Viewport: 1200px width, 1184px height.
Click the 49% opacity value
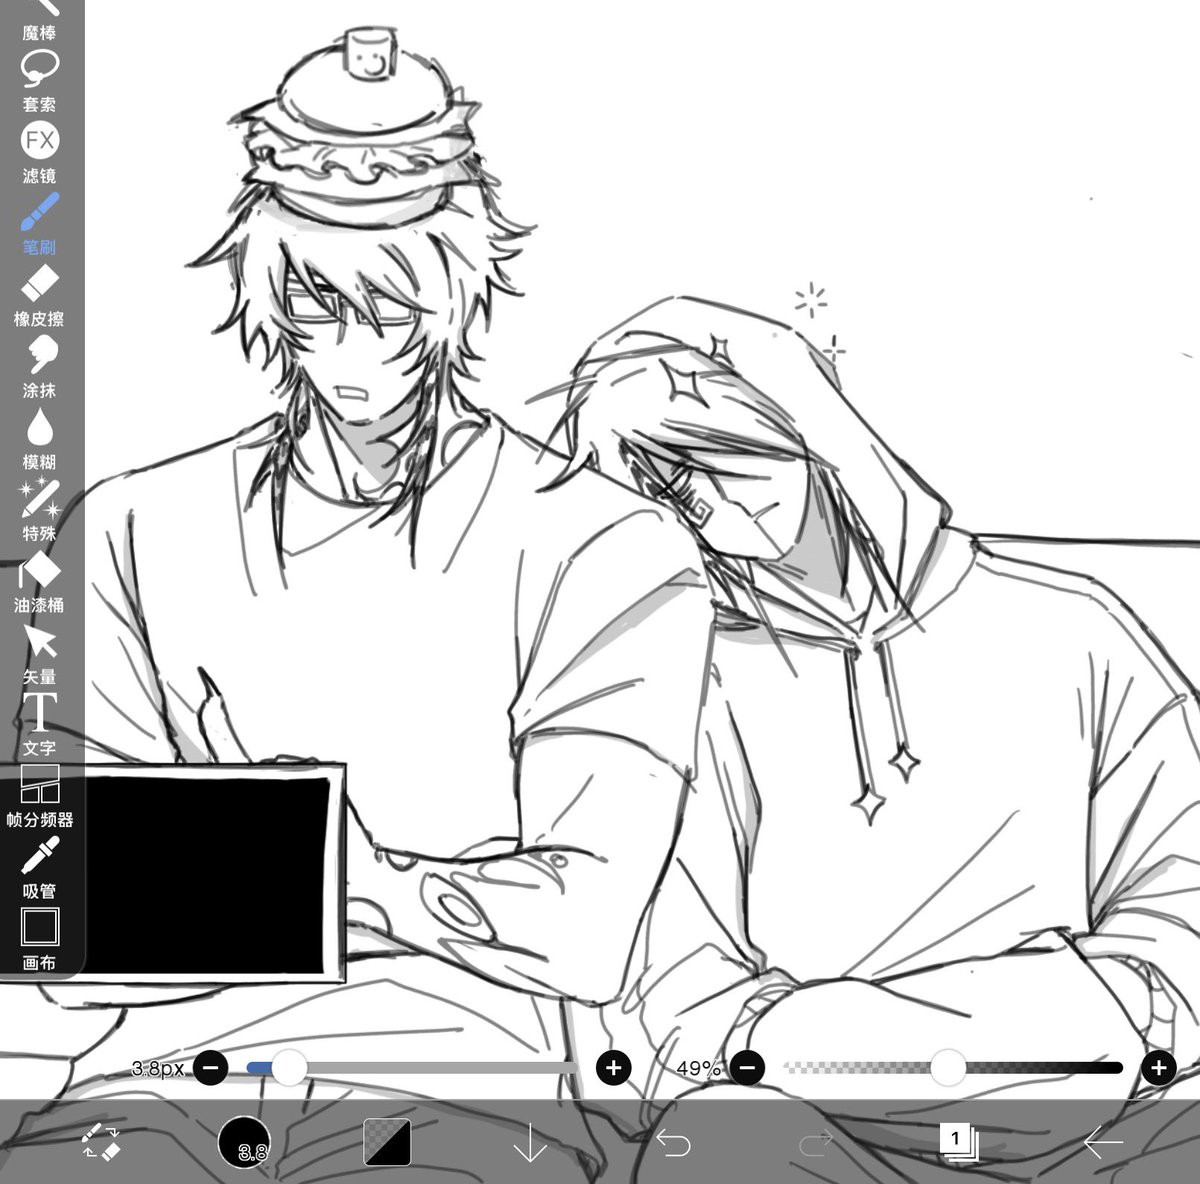point(698,1068)
